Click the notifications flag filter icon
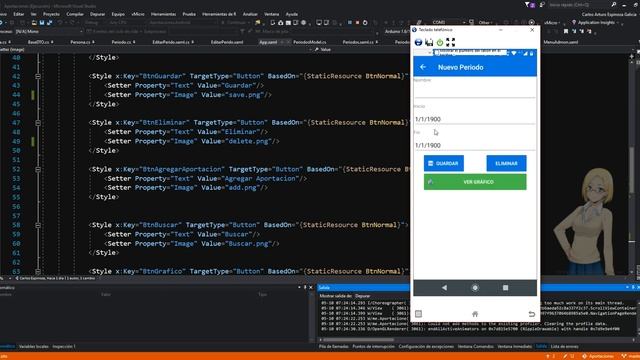The image size is (640, 360). coord(529,4)
